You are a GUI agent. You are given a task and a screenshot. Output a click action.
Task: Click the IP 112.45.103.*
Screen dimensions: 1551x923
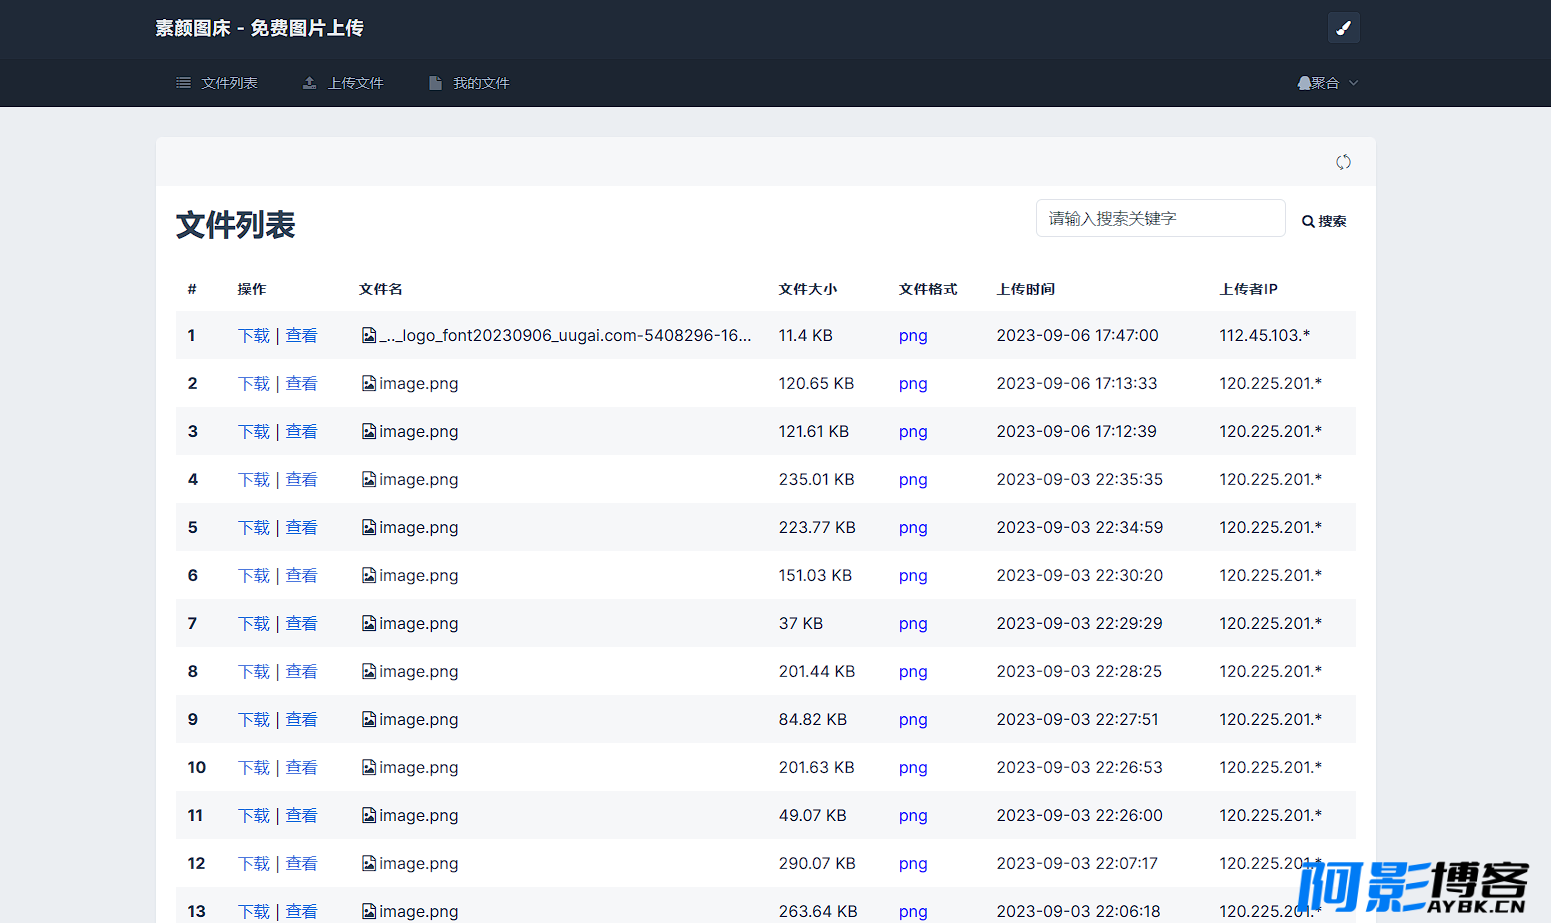[1265, 335]
